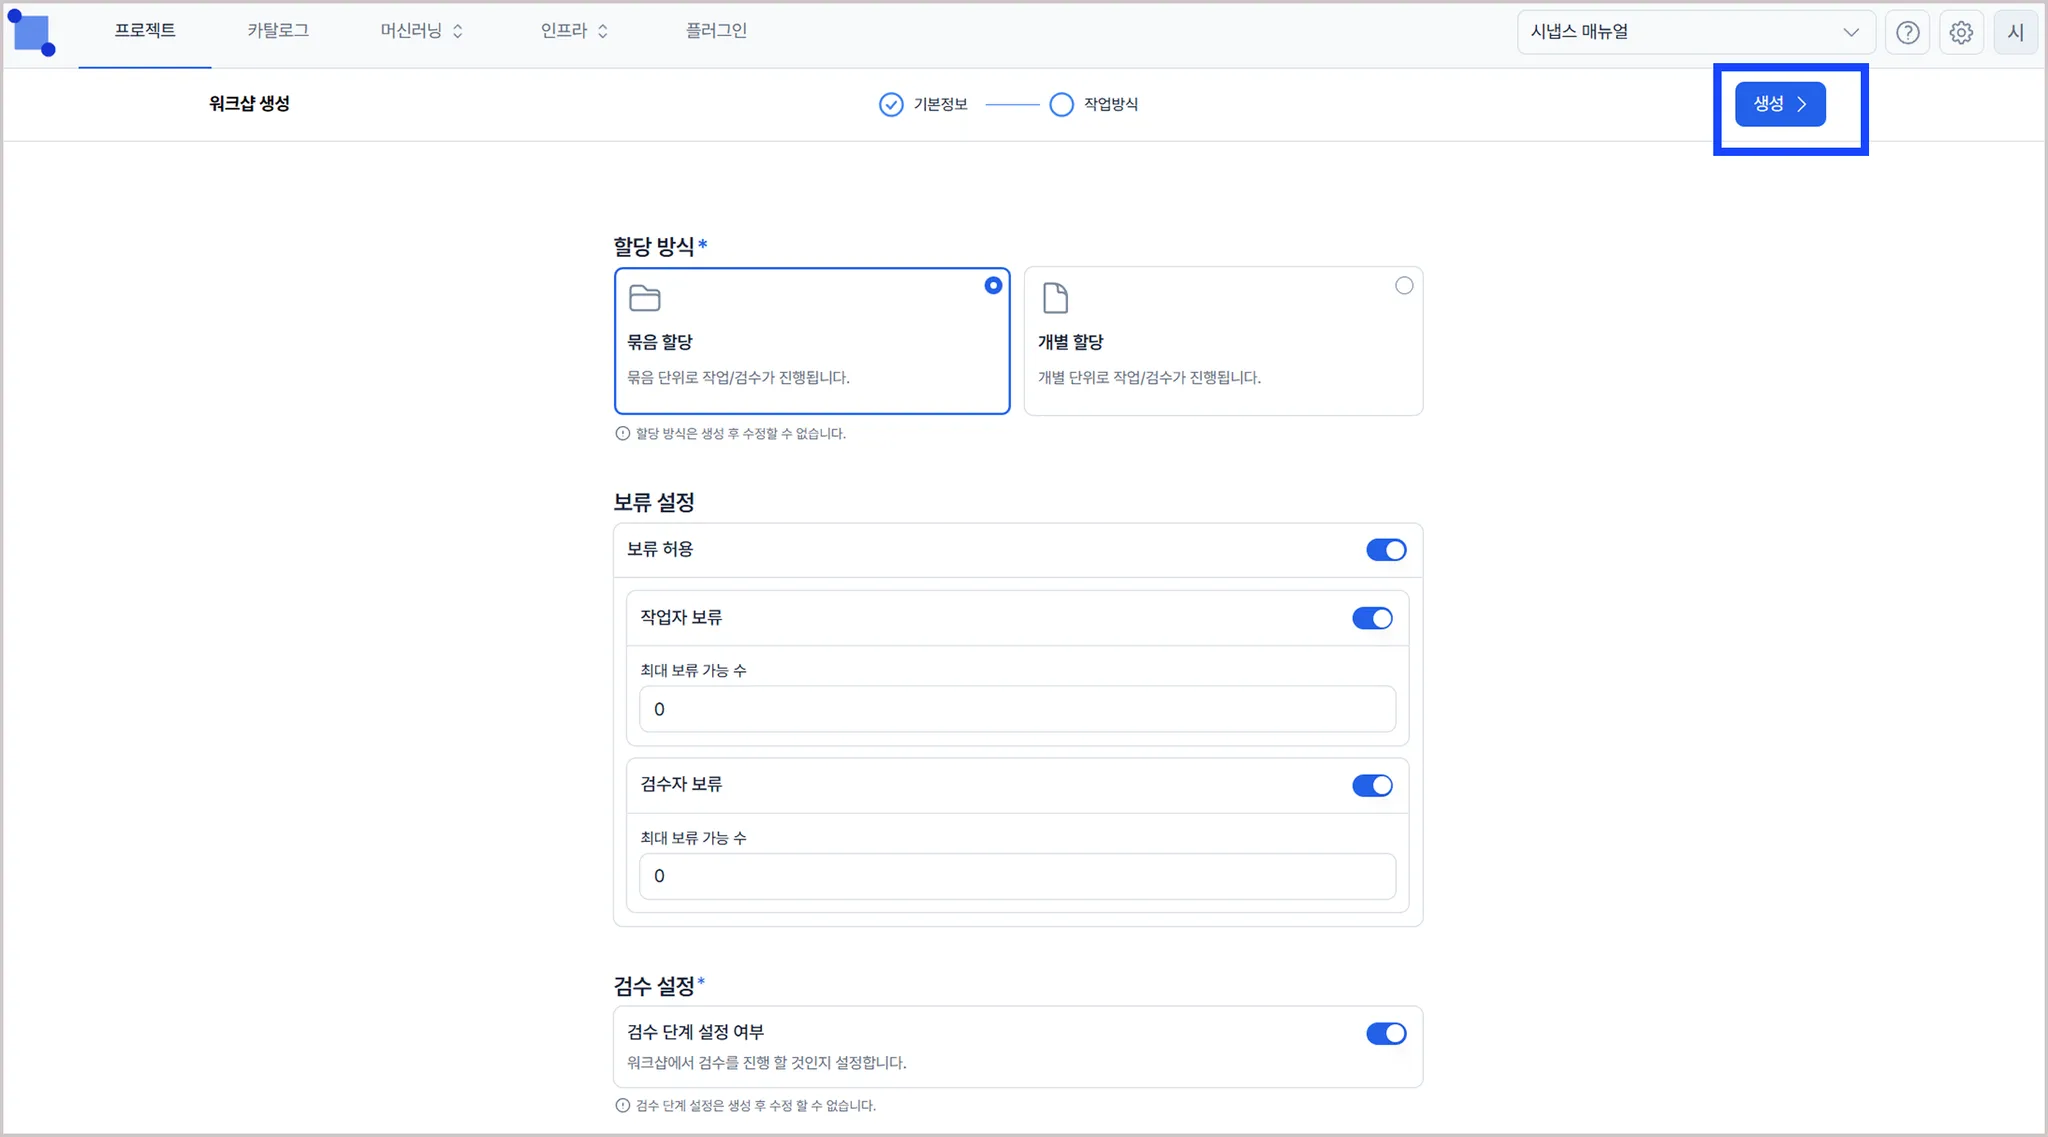Expand the 인프라 menu
This screenshot has width=2048, height=1137.
[574, 31]
